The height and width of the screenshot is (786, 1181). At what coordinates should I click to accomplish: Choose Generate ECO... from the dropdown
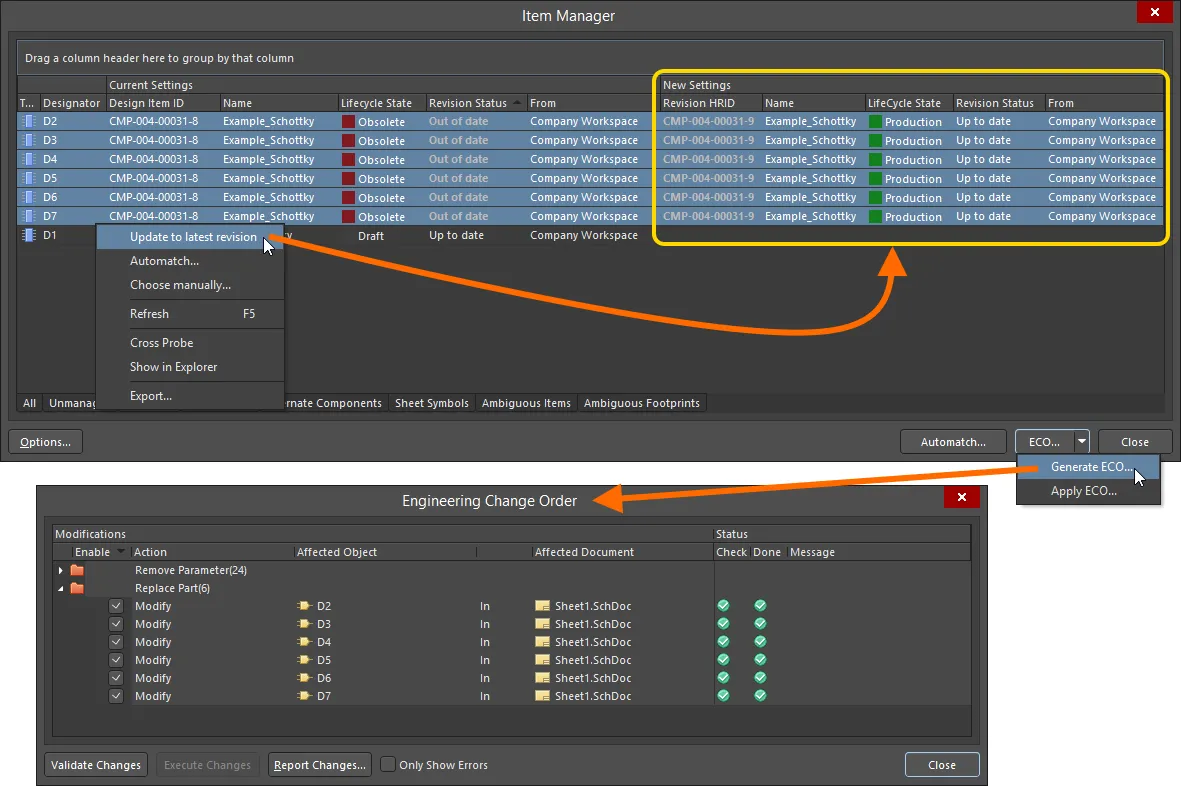pyautogui.click(x=1088, y=467)
